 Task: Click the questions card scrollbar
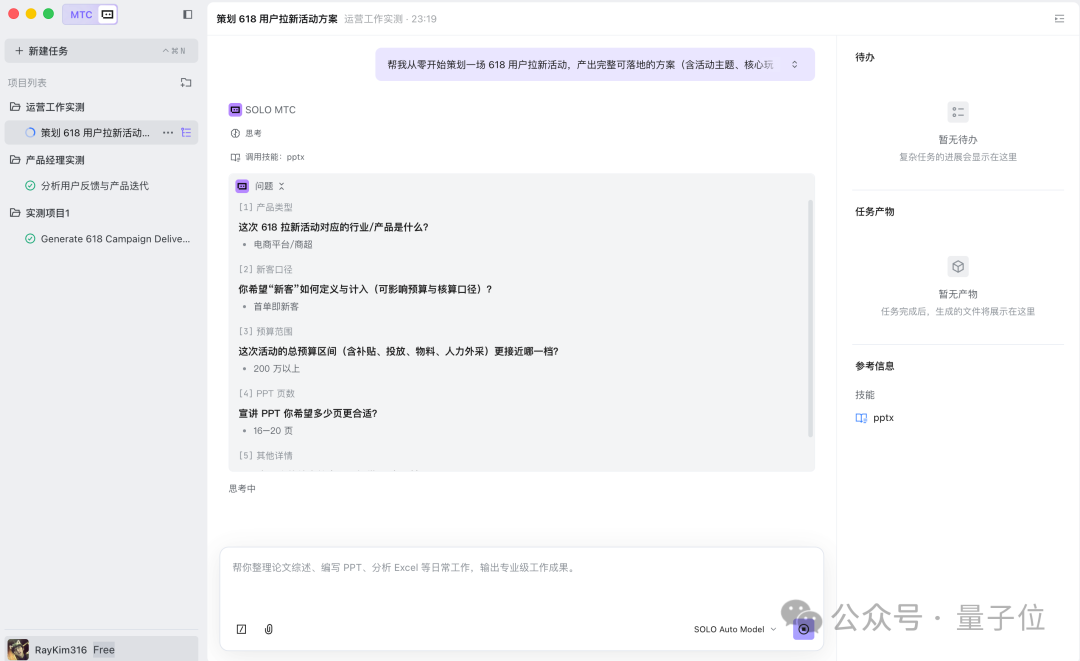pos(810,318)
